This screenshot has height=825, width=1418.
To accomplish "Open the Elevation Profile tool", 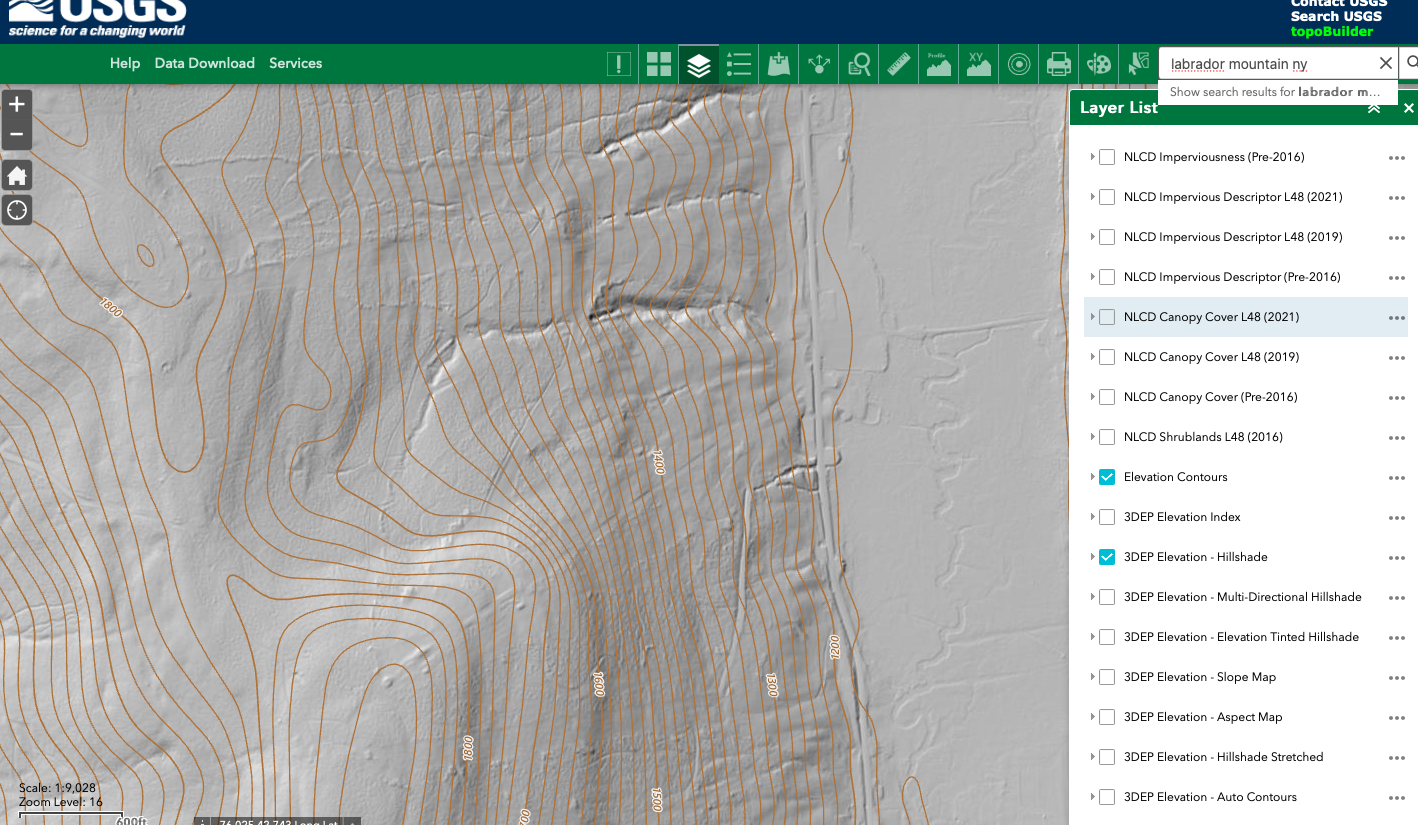I will pyautogui.click(x=939, y=64).
